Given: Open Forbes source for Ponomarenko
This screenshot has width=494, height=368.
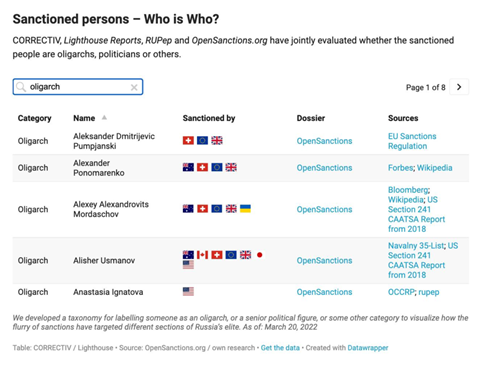Looking at the screenshot, I should [400, 168].
